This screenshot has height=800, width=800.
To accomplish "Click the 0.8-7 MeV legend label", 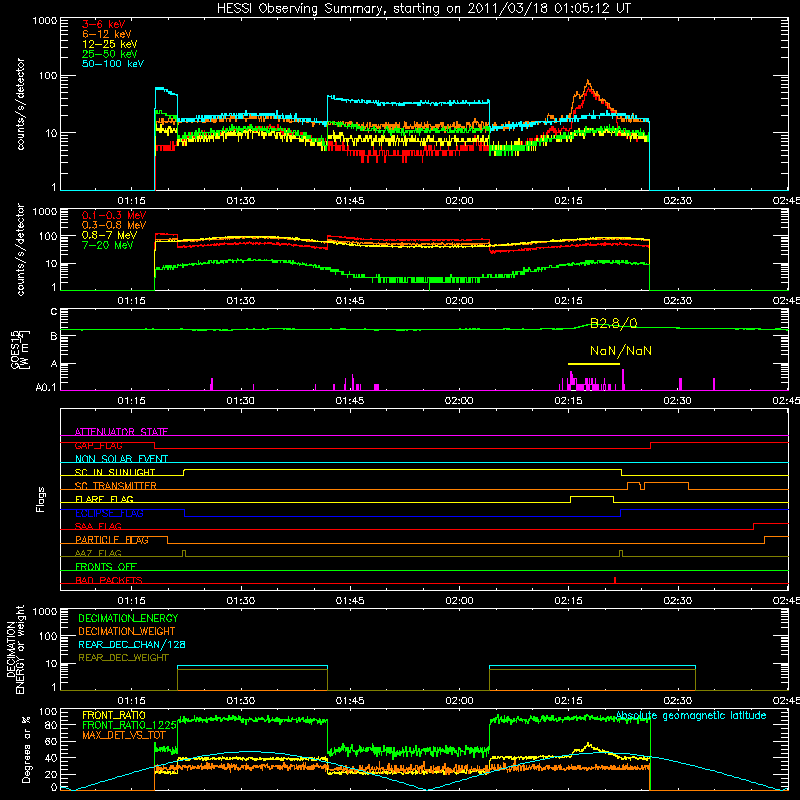I will (x=109, y=235).
